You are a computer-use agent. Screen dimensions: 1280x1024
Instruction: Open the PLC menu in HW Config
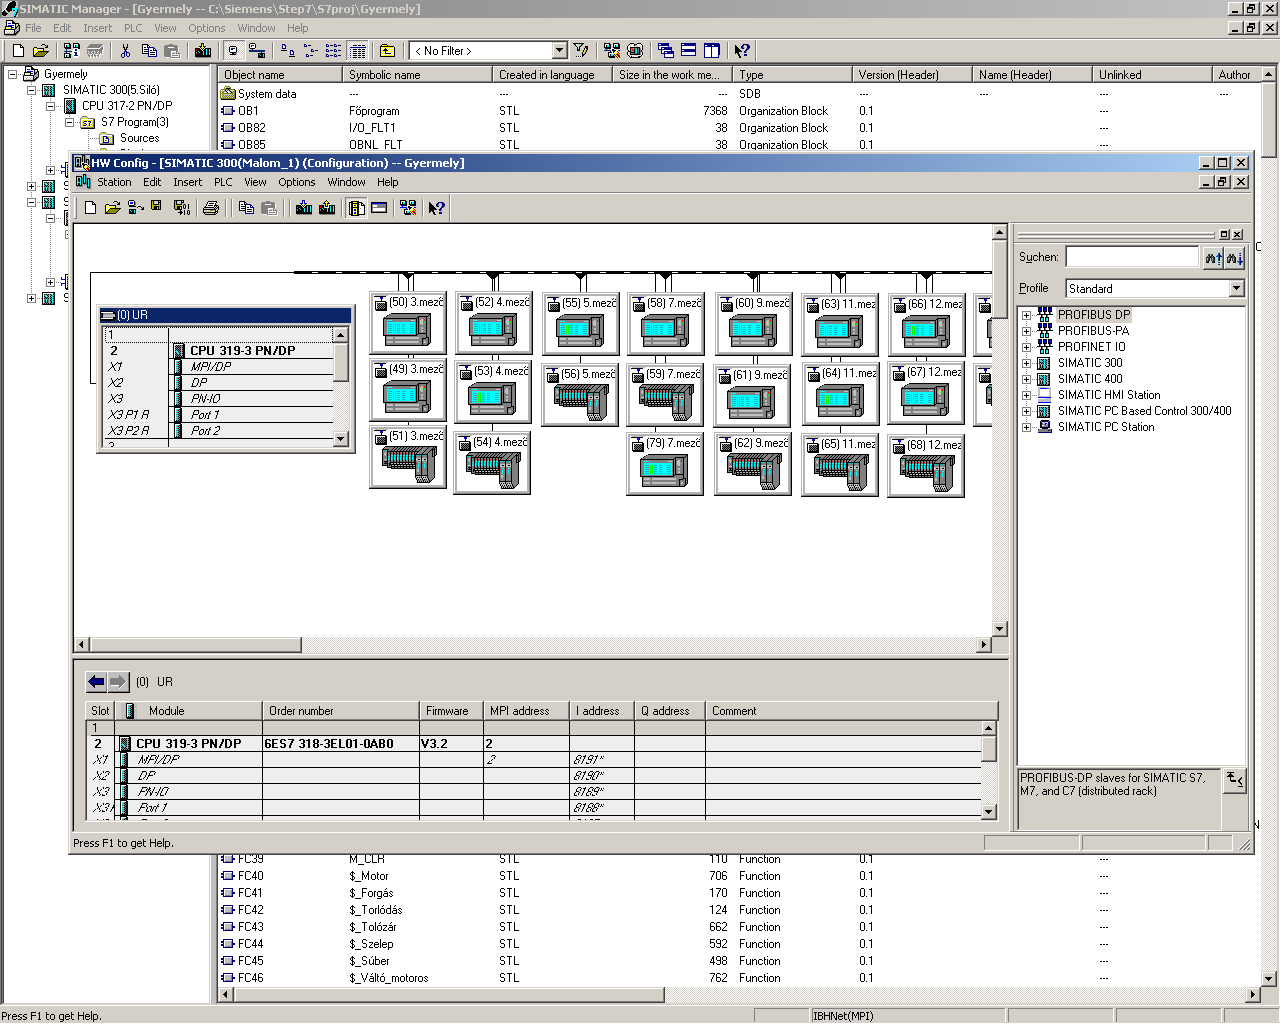[x=223, y=182]
